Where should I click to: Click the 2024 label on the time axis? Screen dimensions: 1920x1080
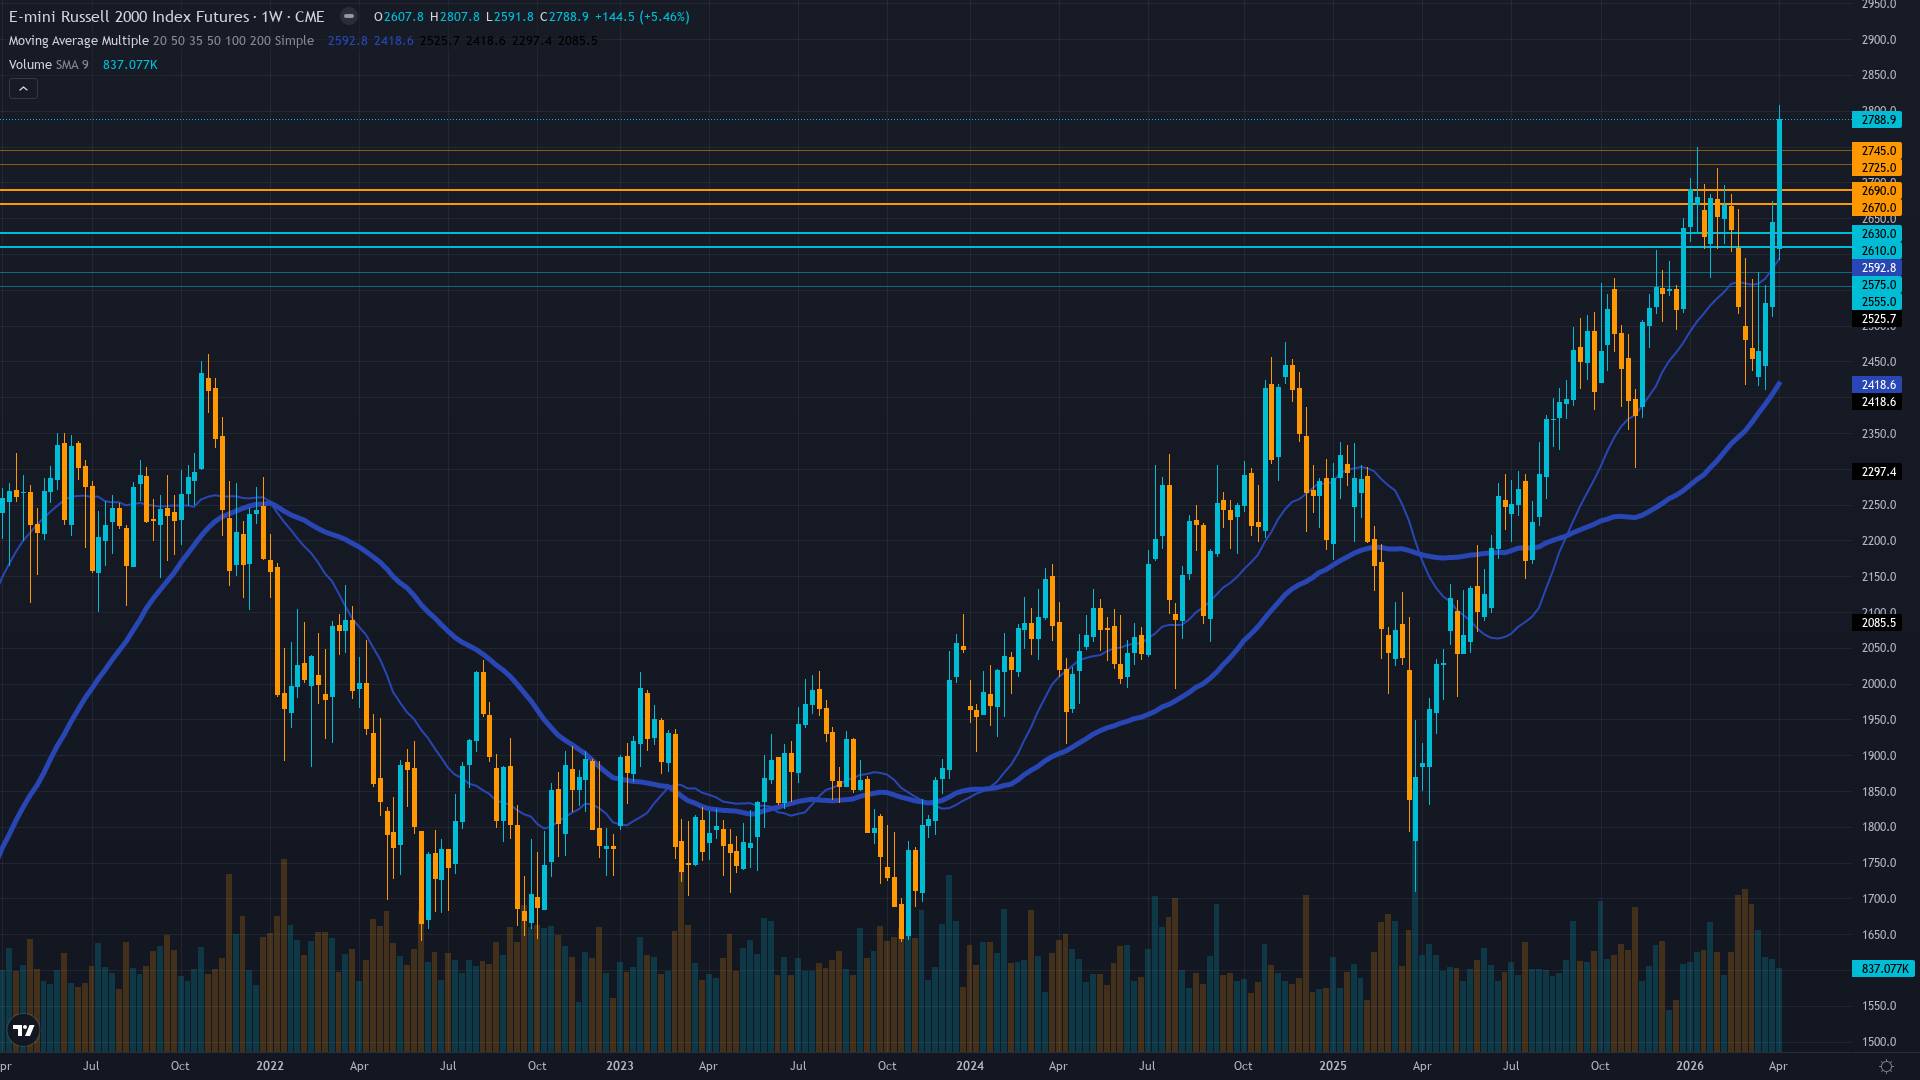pyautogui.click(x=970, y=1066)
